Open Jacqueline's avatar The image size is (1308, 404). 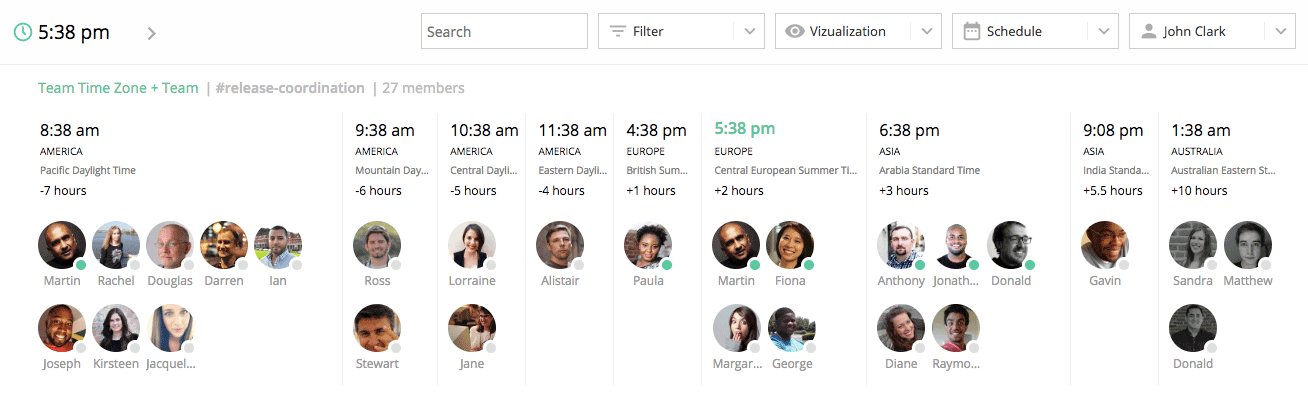click(x=170, y=329)
